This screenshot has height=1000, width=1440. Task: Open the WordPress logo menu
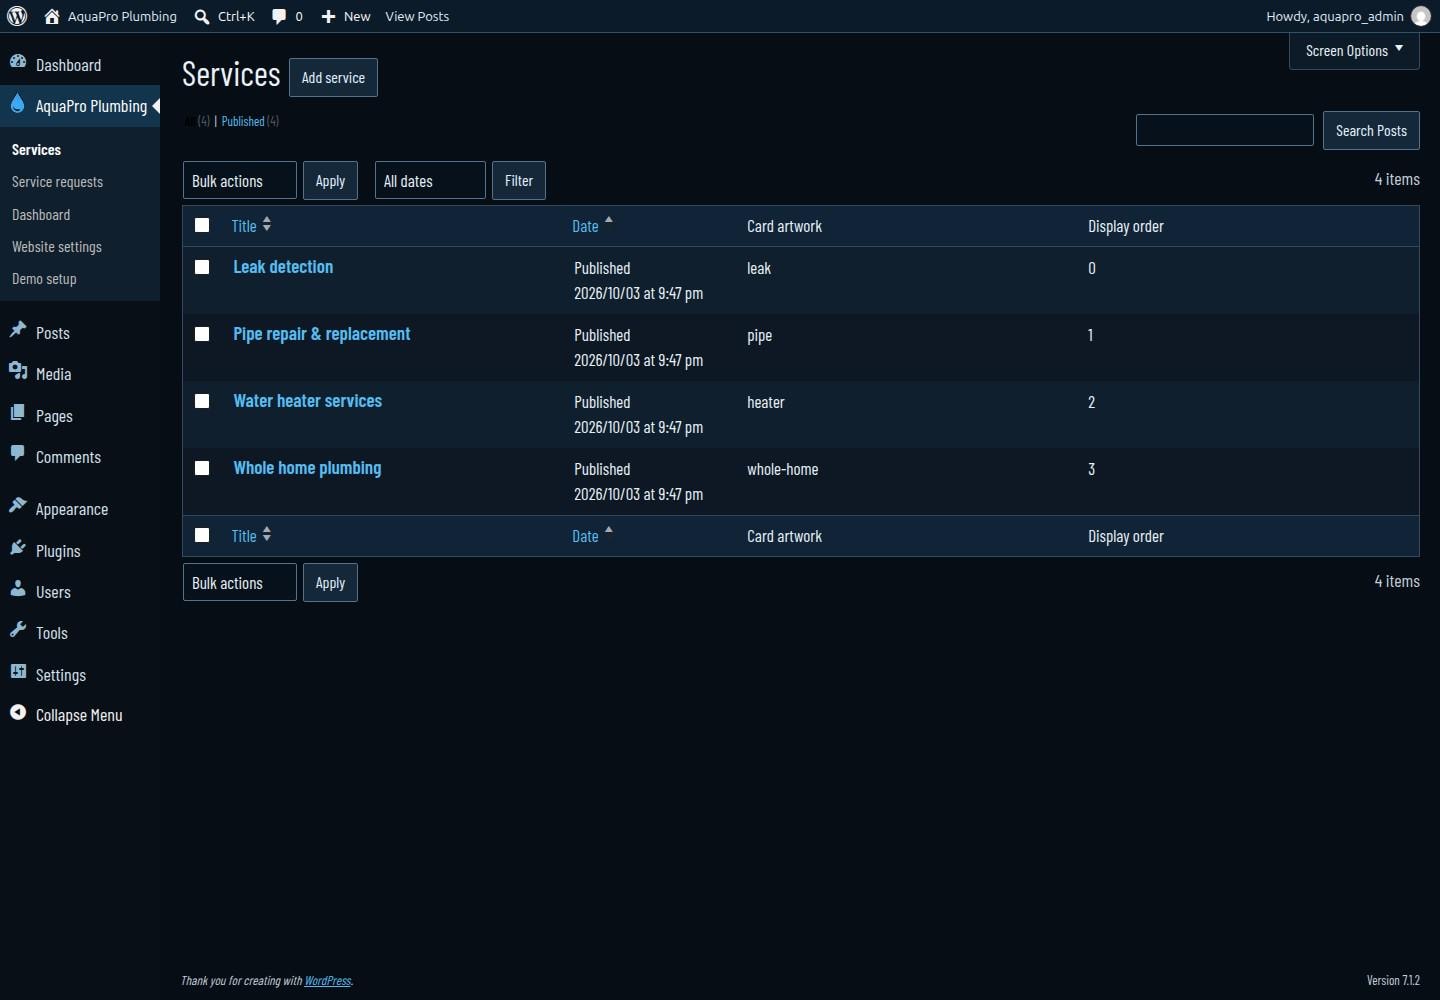coord(17,16)
